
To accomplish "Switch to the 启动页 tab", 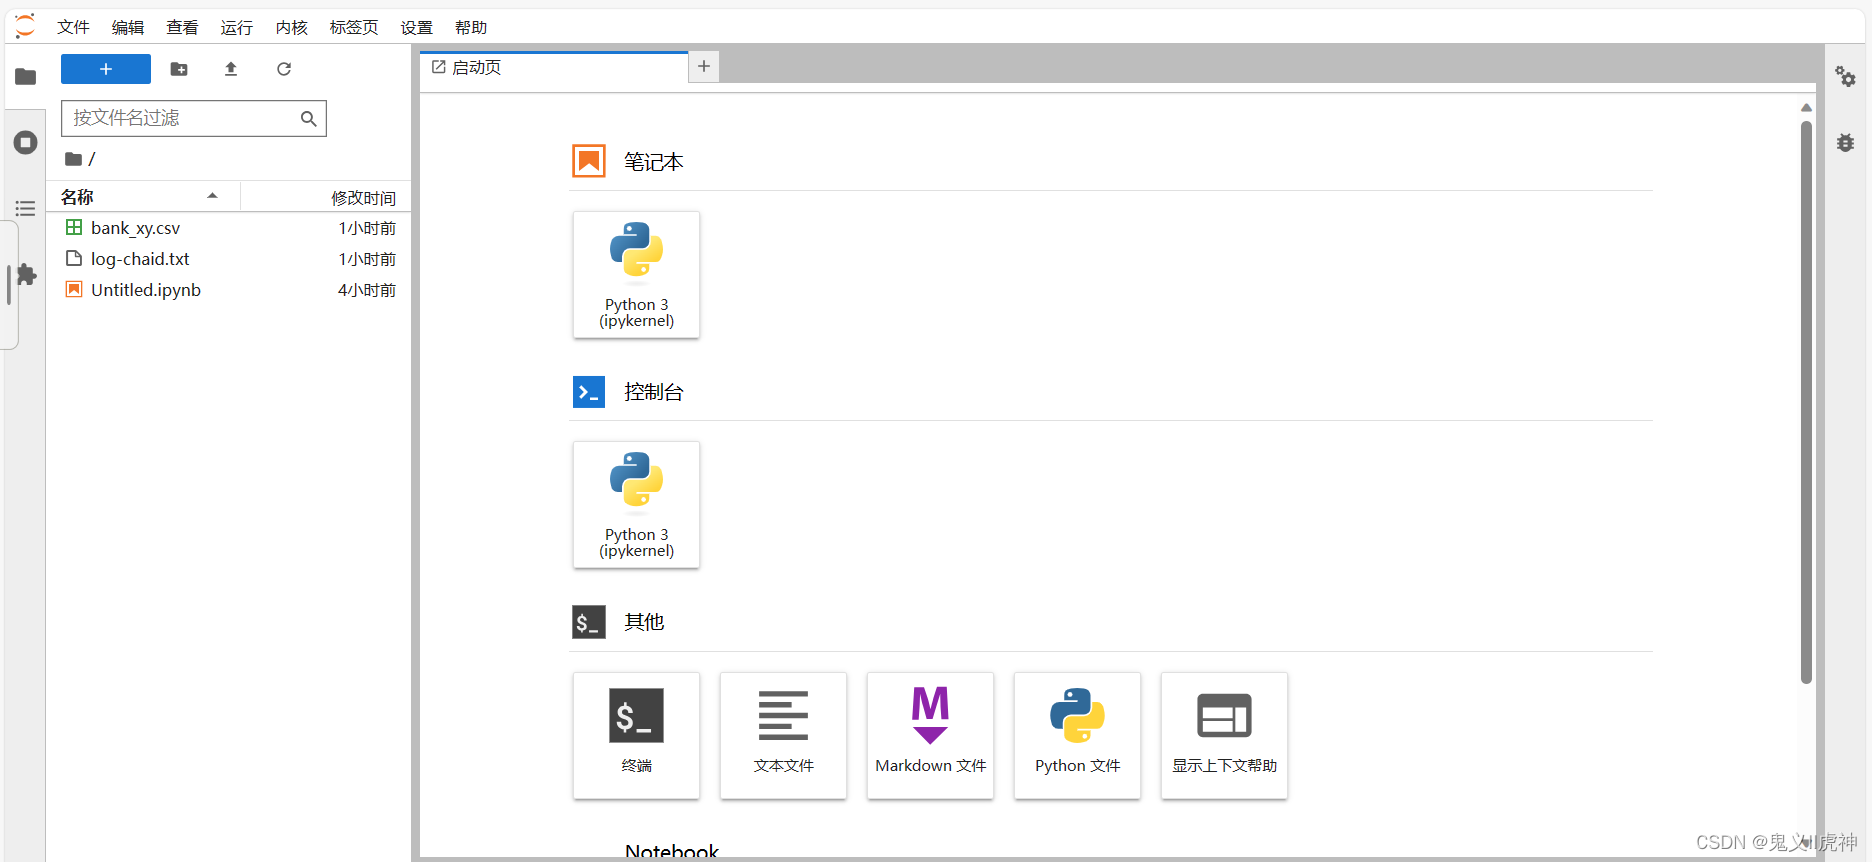I will tap(554, 67).
